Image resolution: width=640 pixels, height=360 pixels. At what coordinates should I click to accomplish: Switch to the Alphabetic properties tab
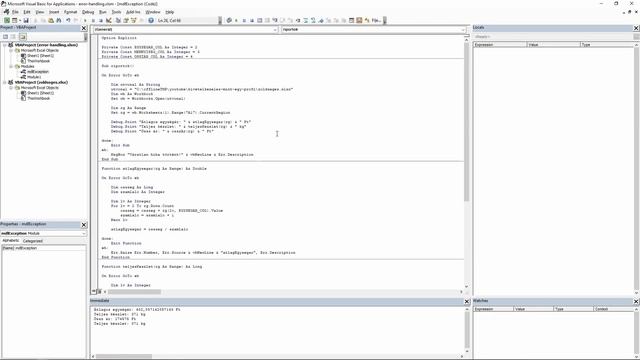11,241
